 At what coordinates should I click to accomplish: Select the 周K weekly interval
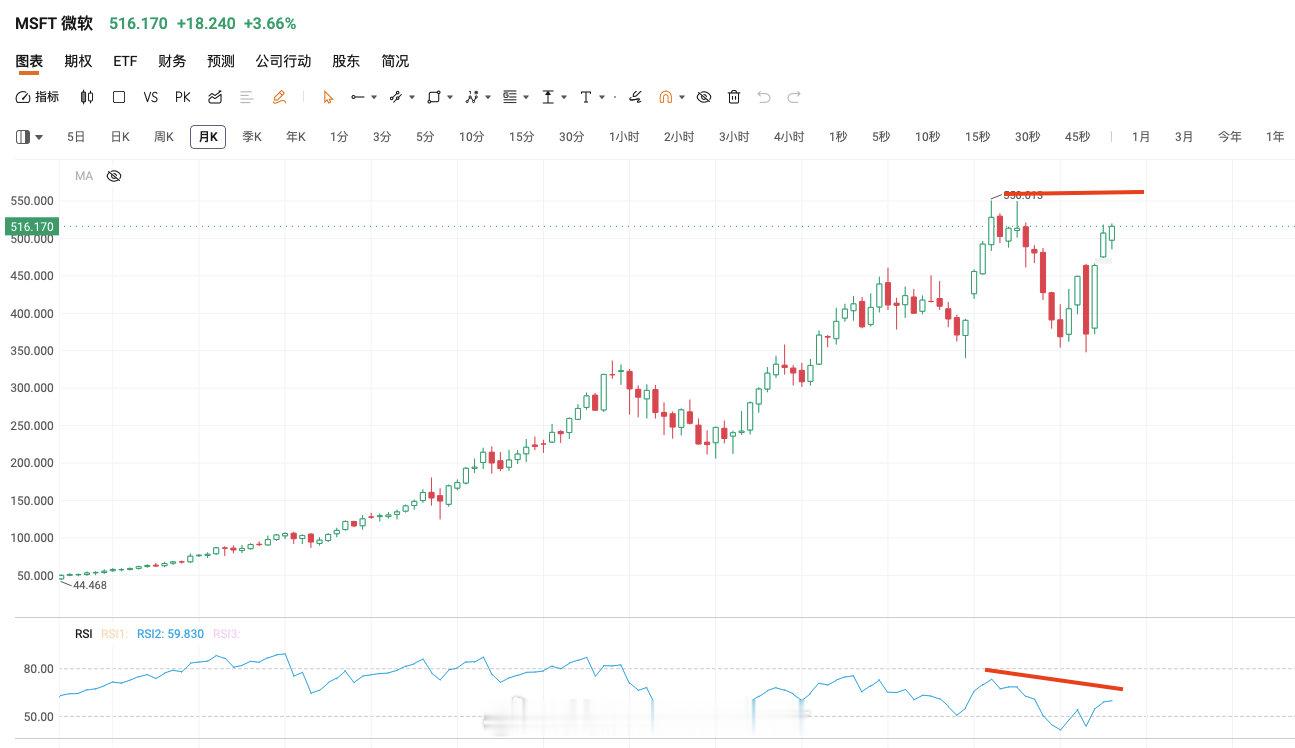point(164,137)
